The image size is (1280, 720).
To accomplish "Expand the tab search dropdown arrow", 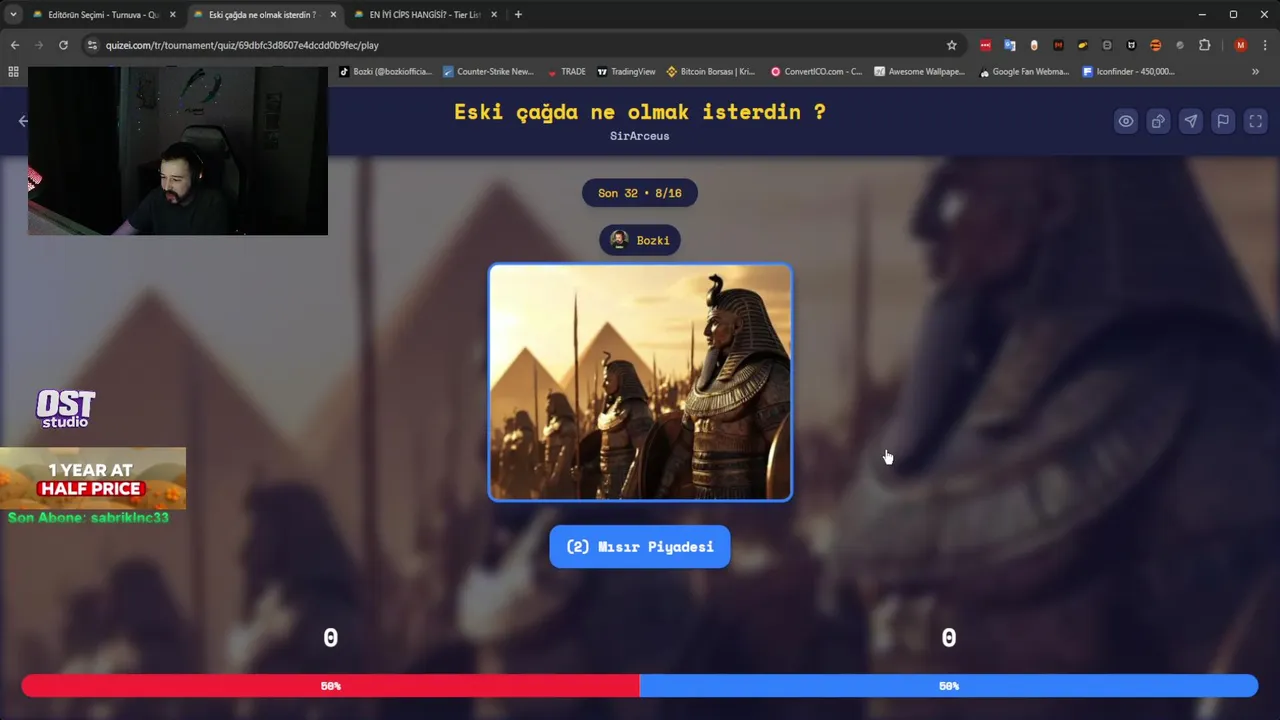I will tap(13, 15).
